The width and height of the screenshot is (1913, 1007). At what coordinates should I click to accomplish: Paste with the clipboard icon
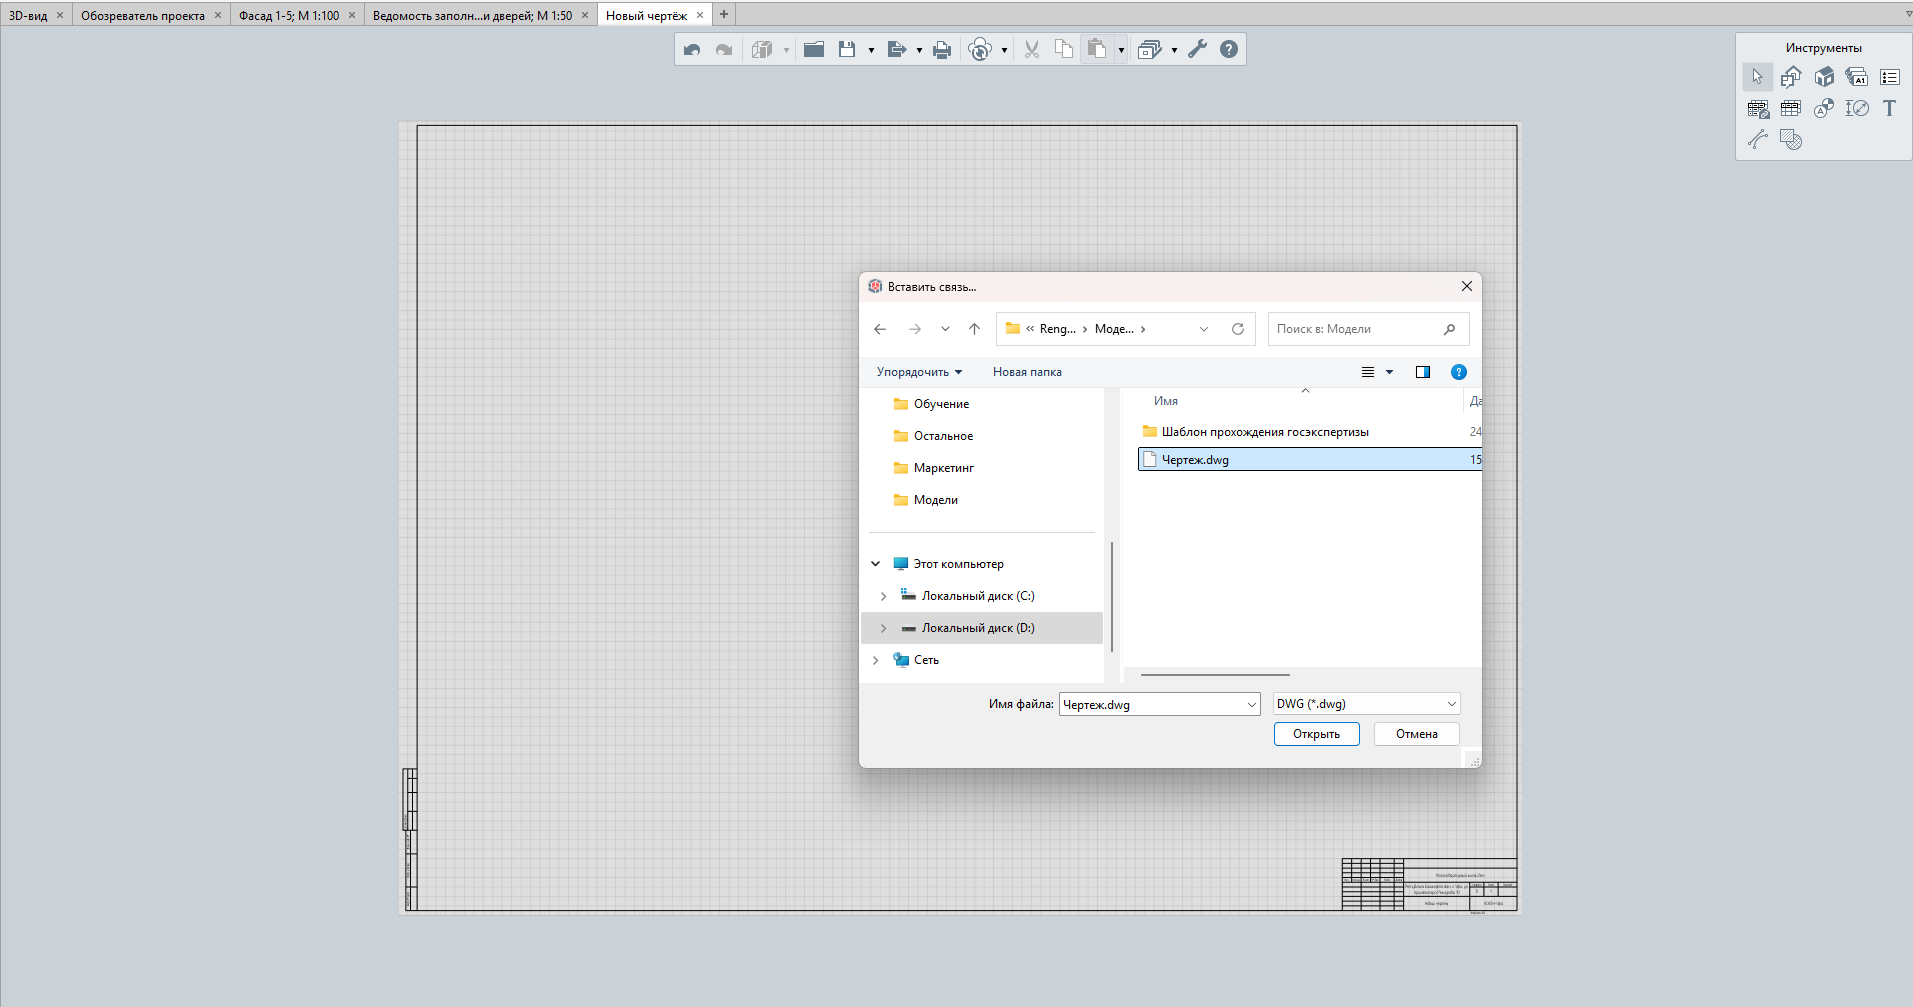[1097, 49]
